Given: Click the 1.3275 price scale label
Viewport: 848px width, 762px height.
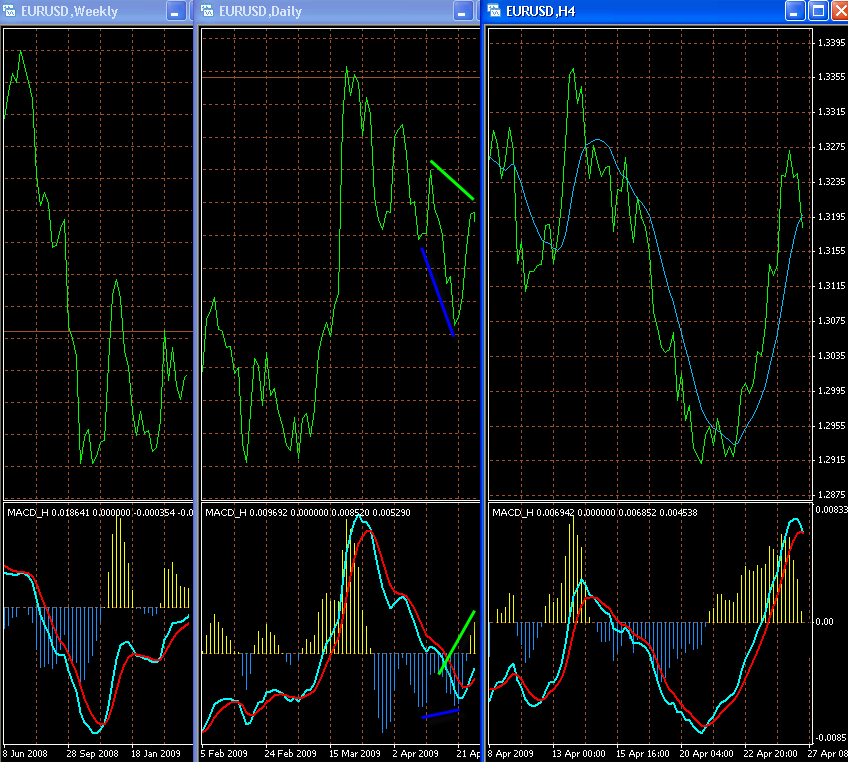Looking at the screenshot, I should coord(832,147).
